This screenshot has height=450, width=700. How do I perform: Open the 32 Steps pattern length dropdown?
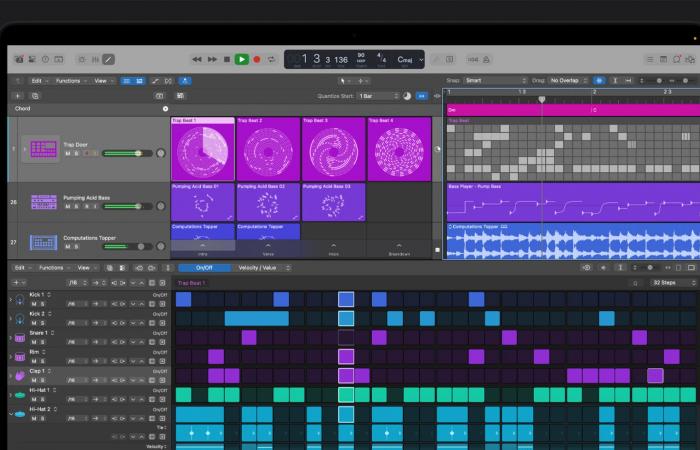coord(666,283)
